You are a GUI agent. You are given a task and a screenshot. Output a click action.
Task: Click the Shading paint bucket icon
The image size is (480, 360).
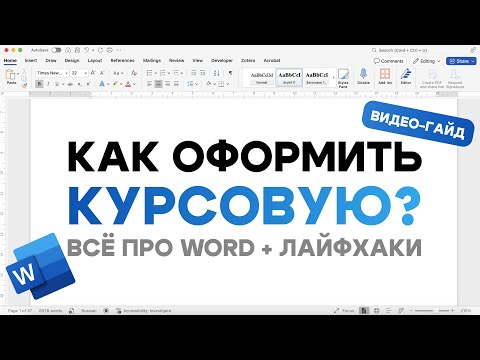[209, 84]
